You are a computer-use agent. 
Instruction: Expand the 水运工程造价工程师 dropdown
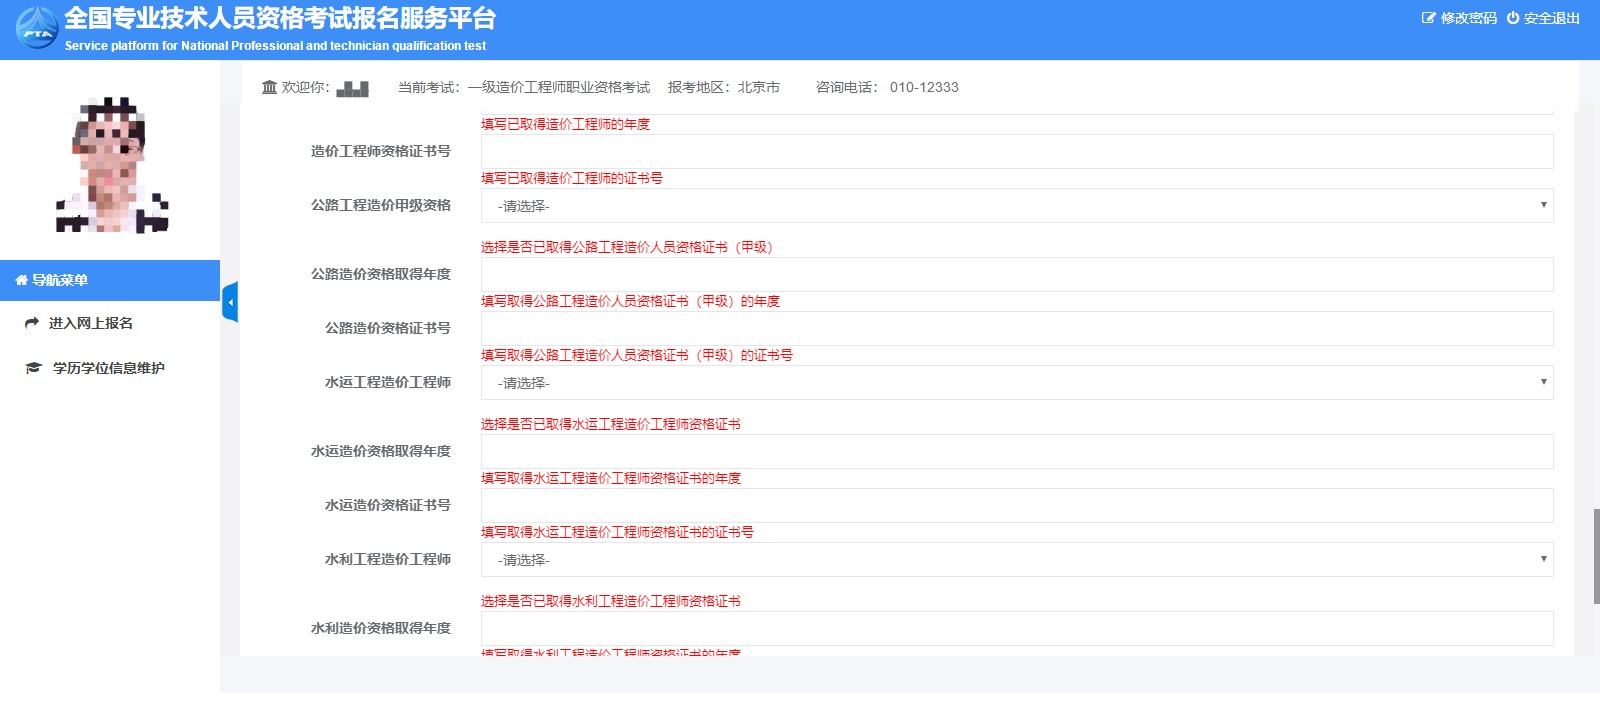(x=1016, y=383)
